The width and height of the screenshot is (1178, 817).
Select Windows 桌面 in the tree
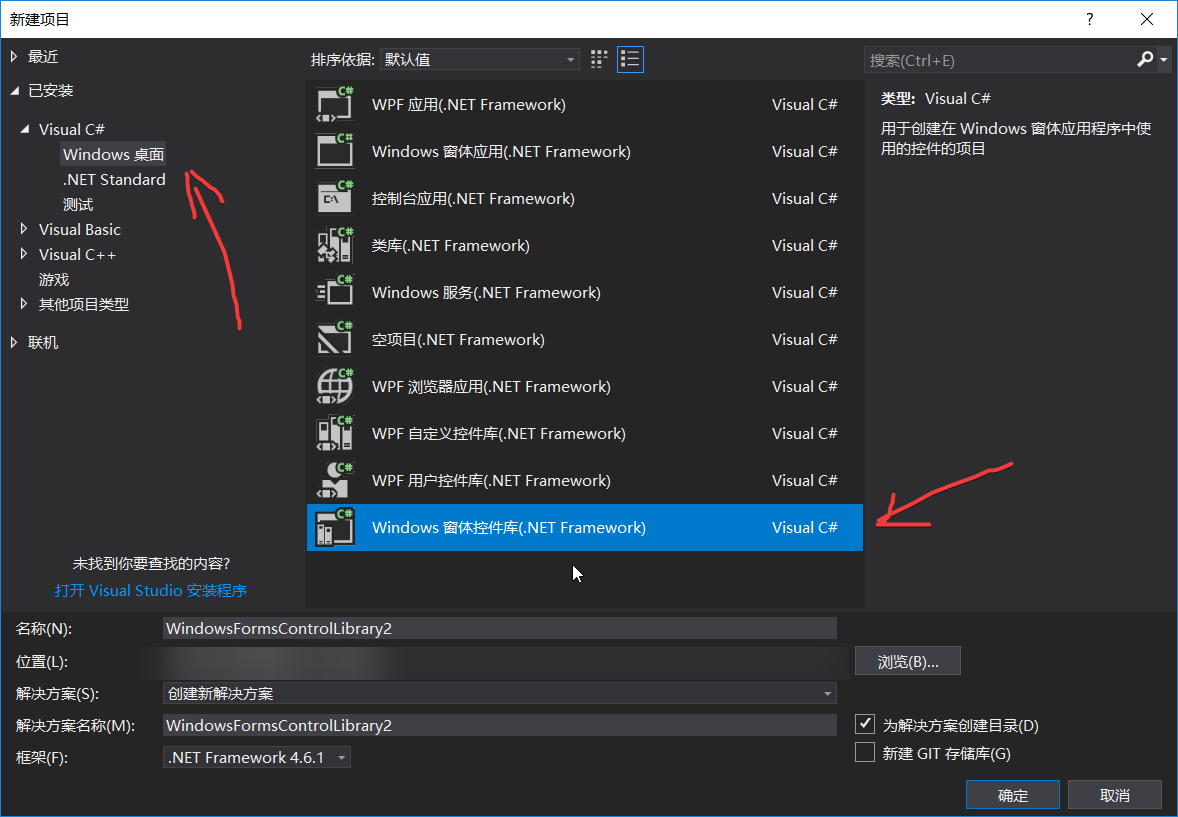click(x=113, y=154)
